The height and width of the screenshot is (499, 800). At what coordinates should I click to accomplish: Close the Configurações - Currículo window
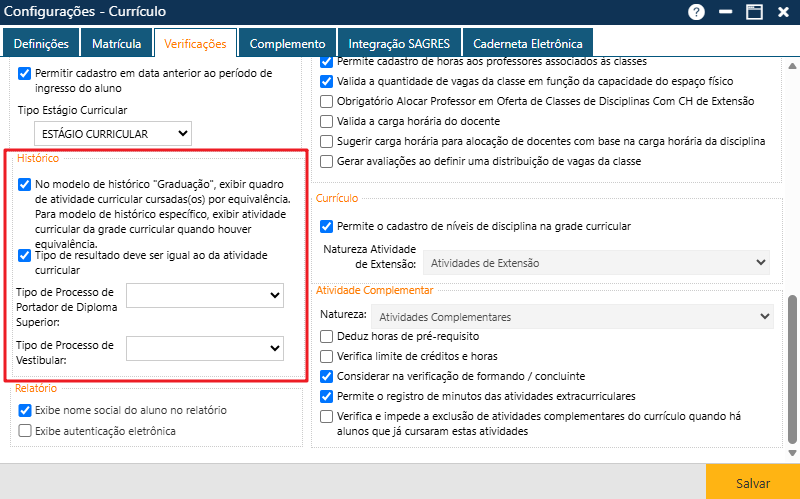point(783,12)
